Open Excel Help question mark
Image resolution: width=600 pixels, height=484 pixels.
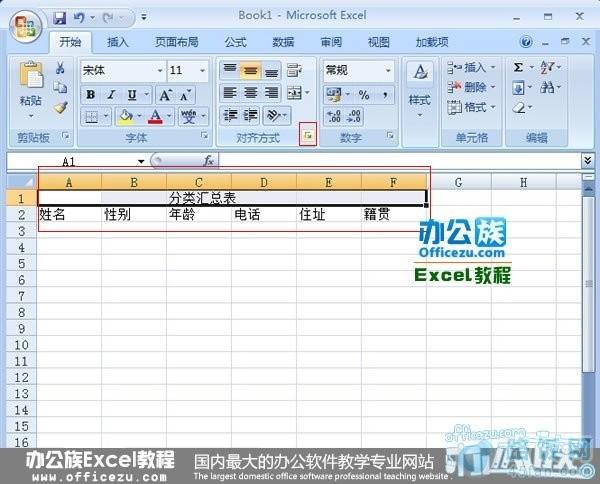[526, 42]
